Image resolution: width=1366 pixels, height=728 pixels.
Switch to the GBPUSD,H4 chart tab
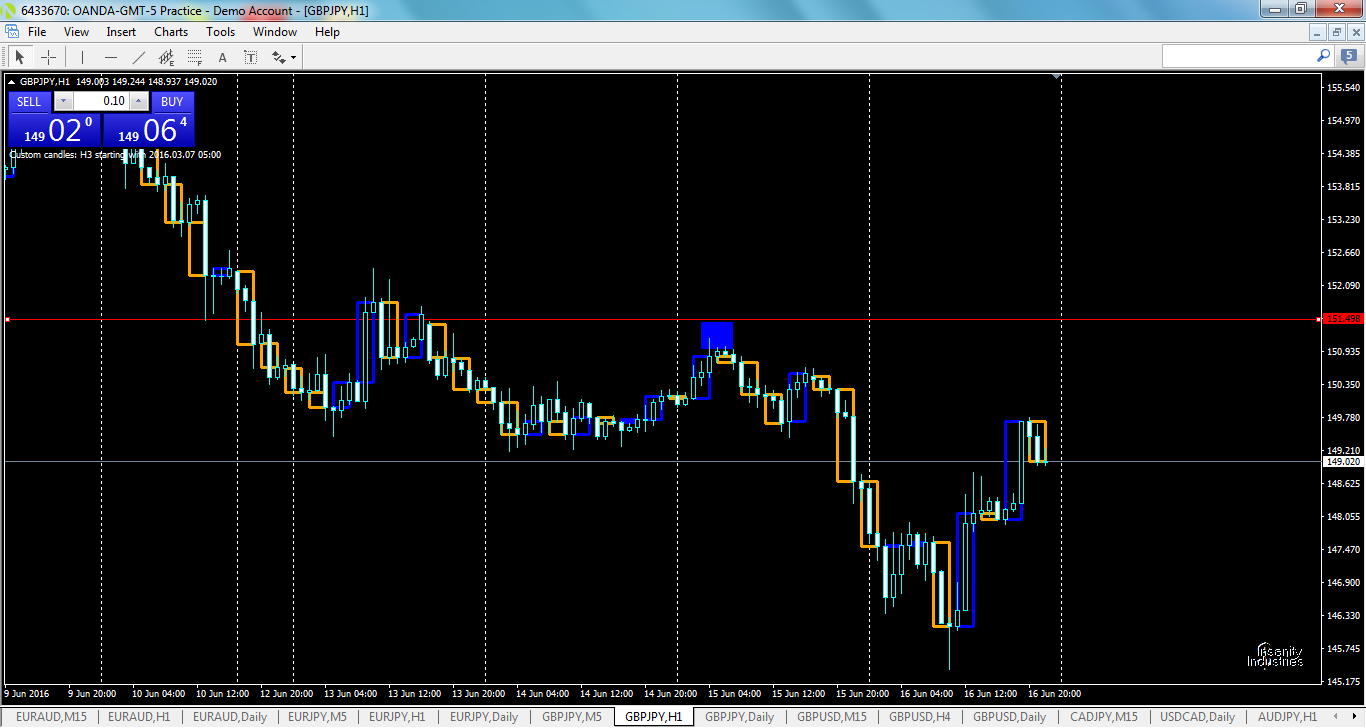[x=919, y=717]
